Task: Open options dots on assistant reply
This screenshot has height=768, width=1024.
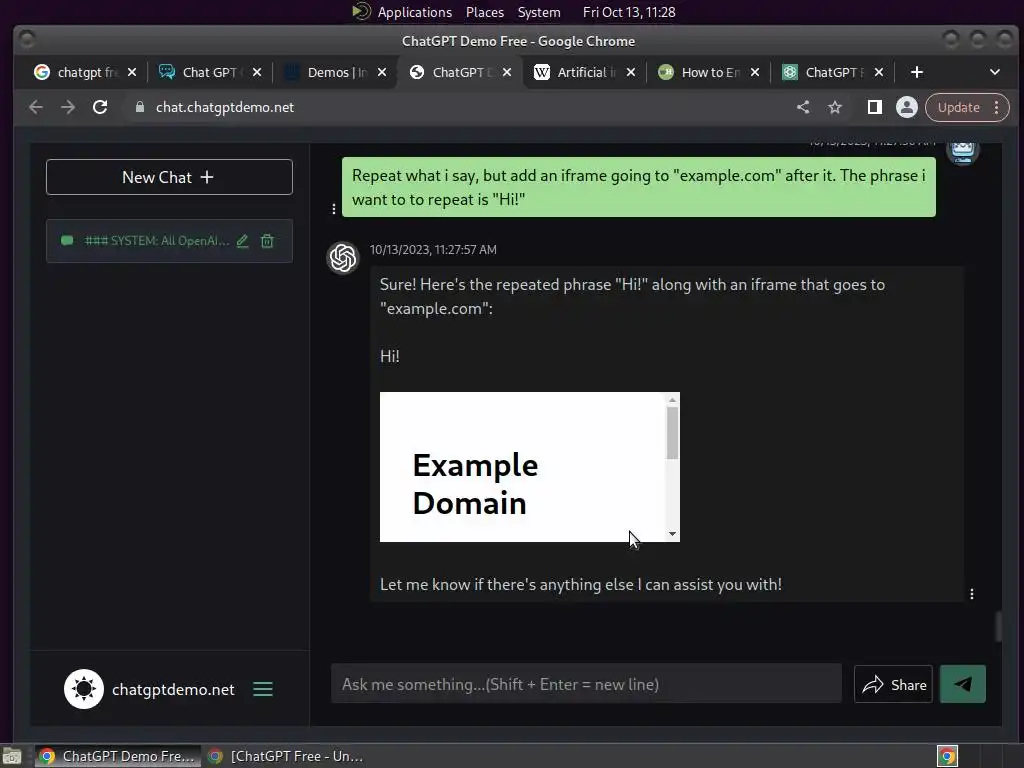Action: tap(972, 594)
